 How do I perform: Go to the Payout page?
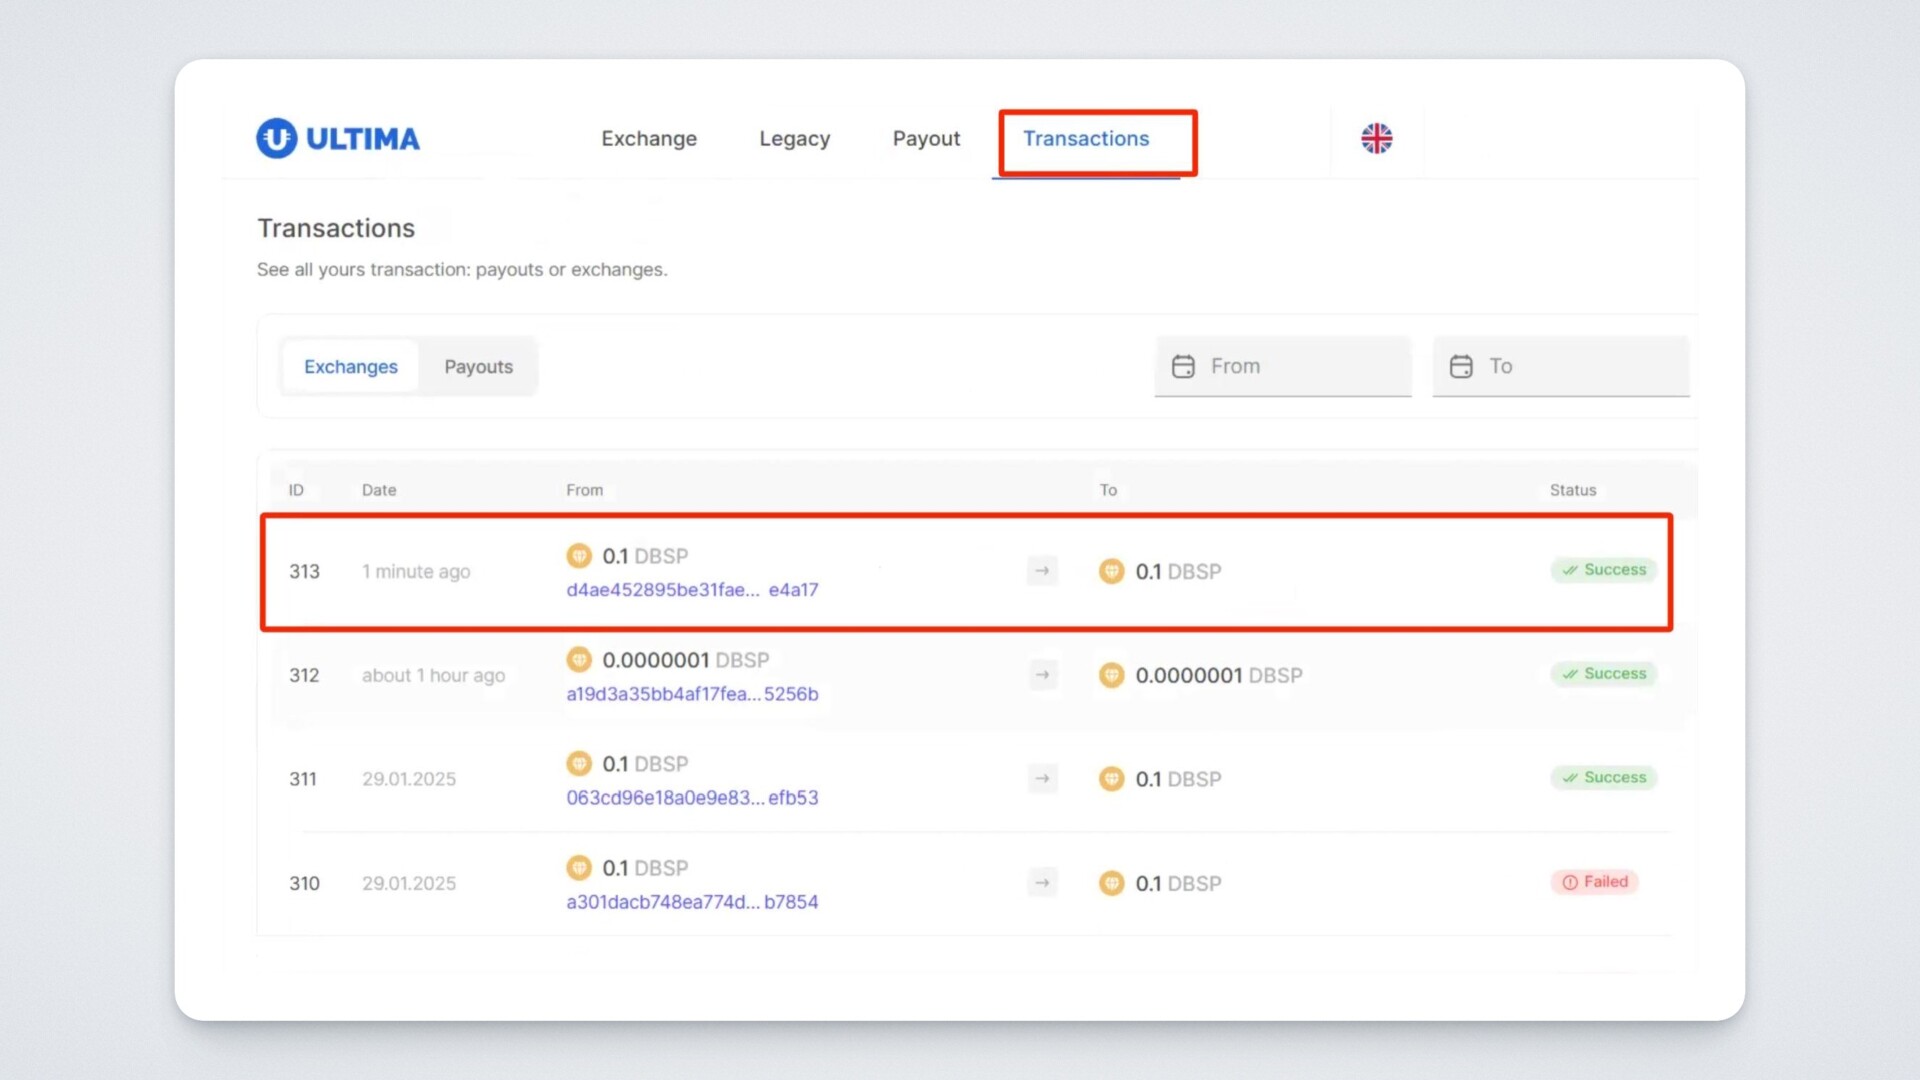pyautogui.click(x=926, y=139)
